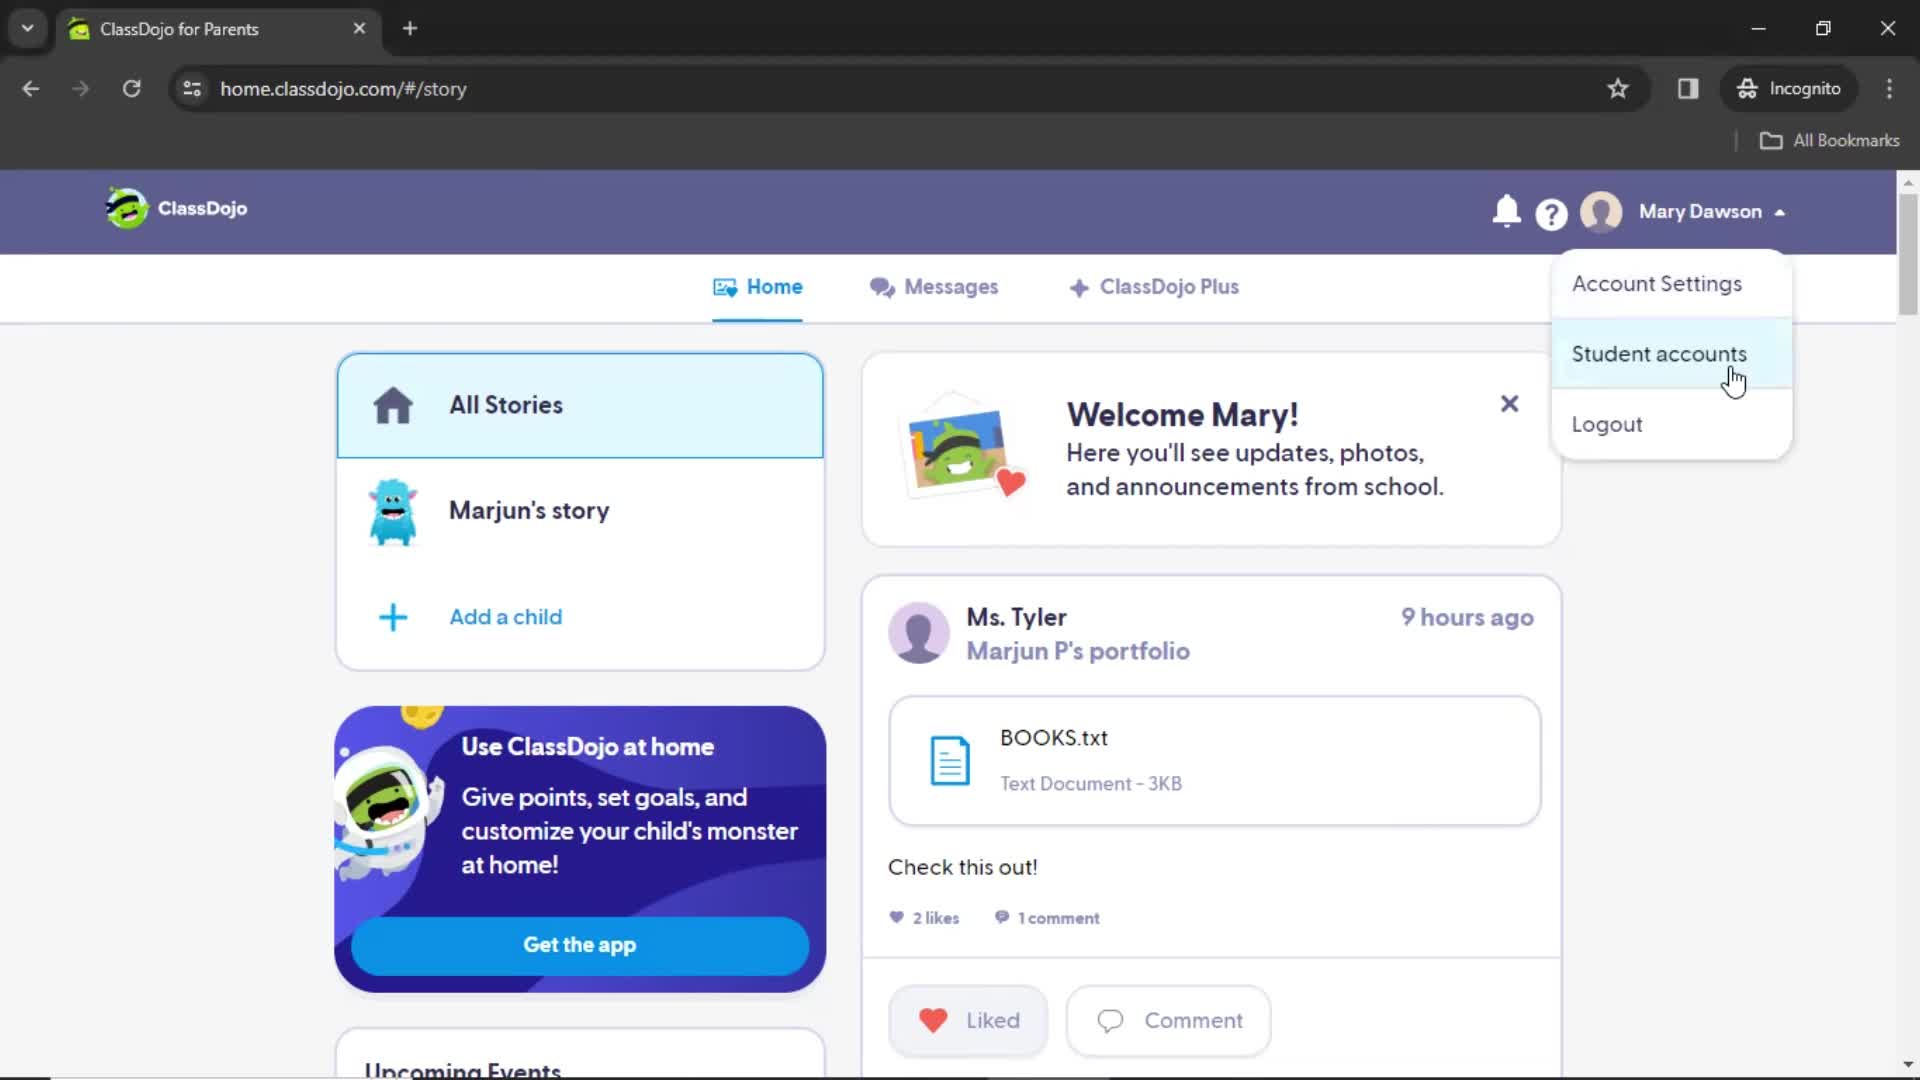Click the Add a child plus icon
Image resolution: width=1920 pixels, height=1080 pixels.
[392, 616]
